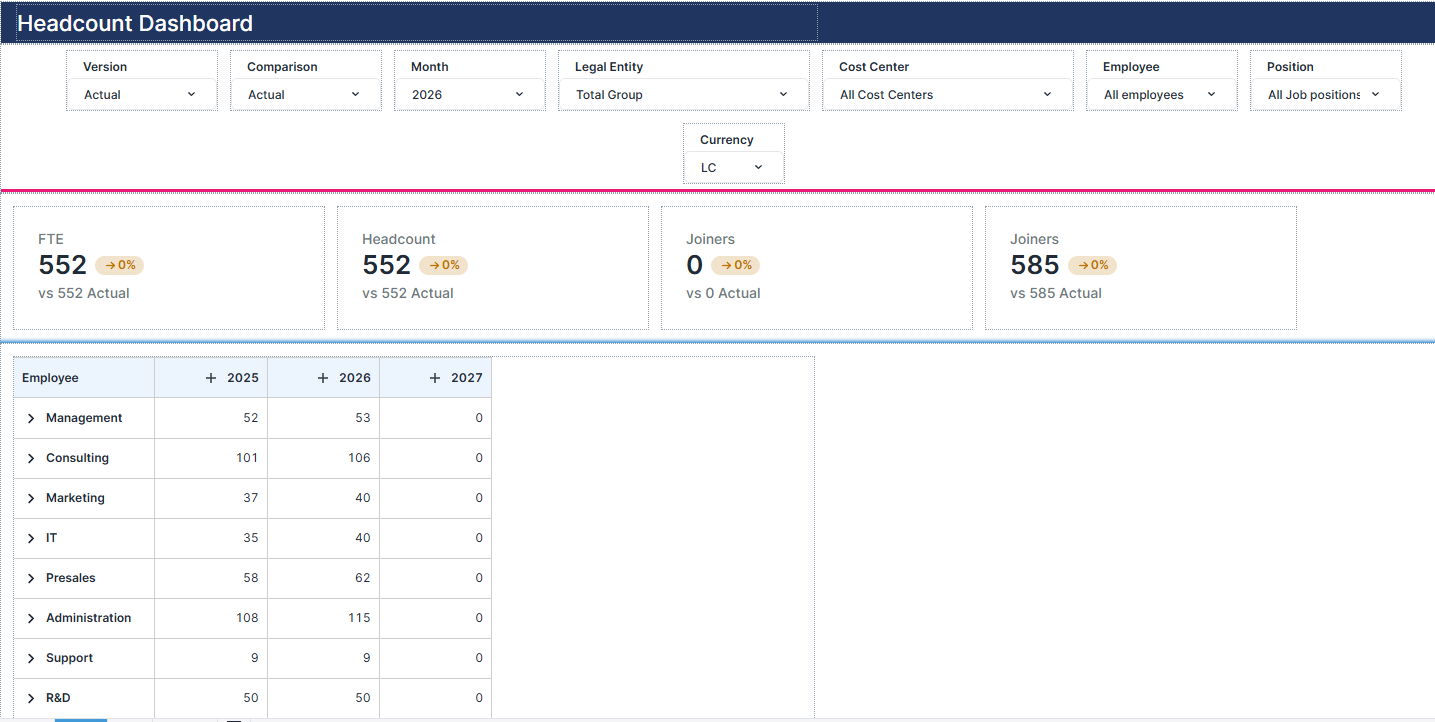Click the Headcount Dashboard title
1435x722 pixels.
[135, 23]
